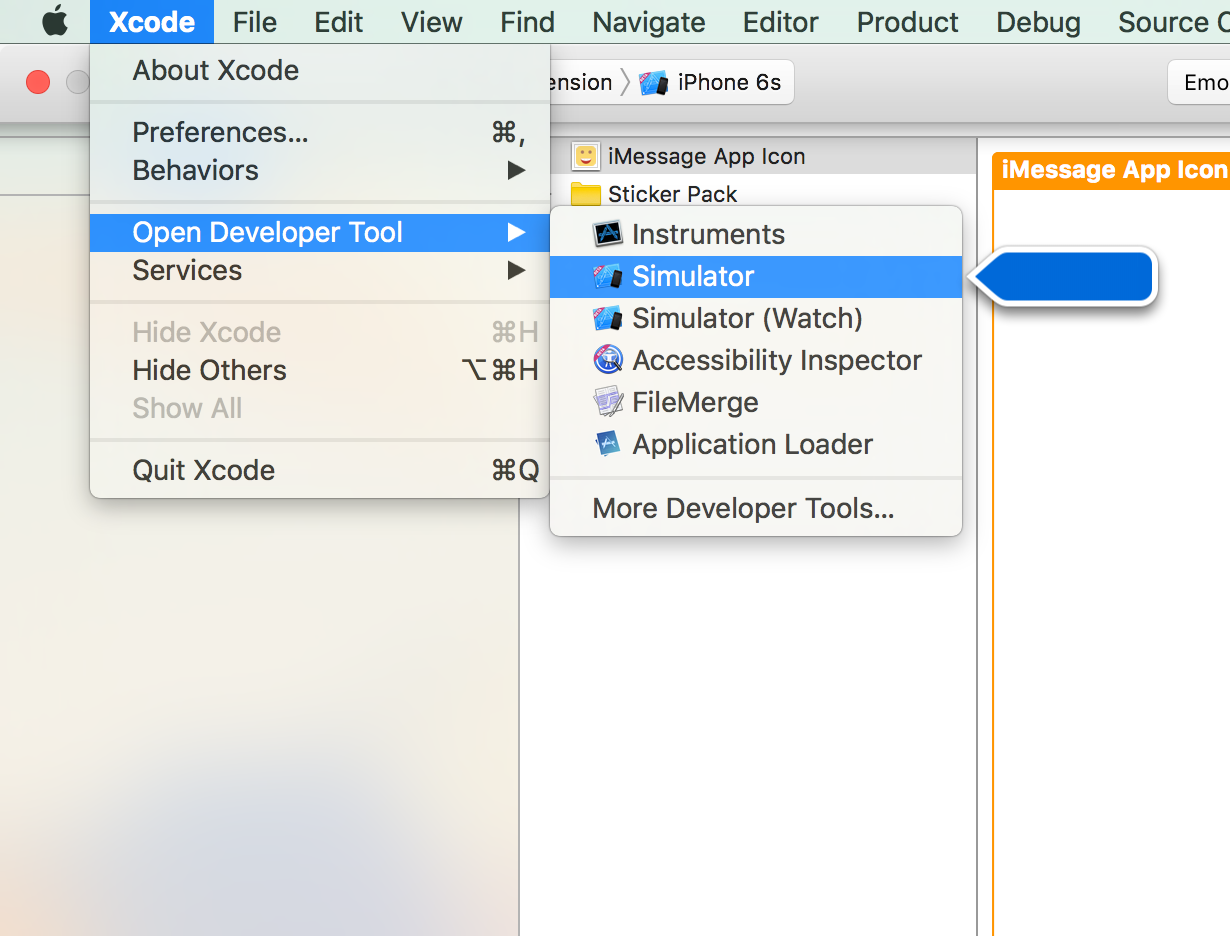The height and width of the screenshot is (936, 1230).
Task: Launch Instruments from the submenu
Action: (x=756, y=234)
